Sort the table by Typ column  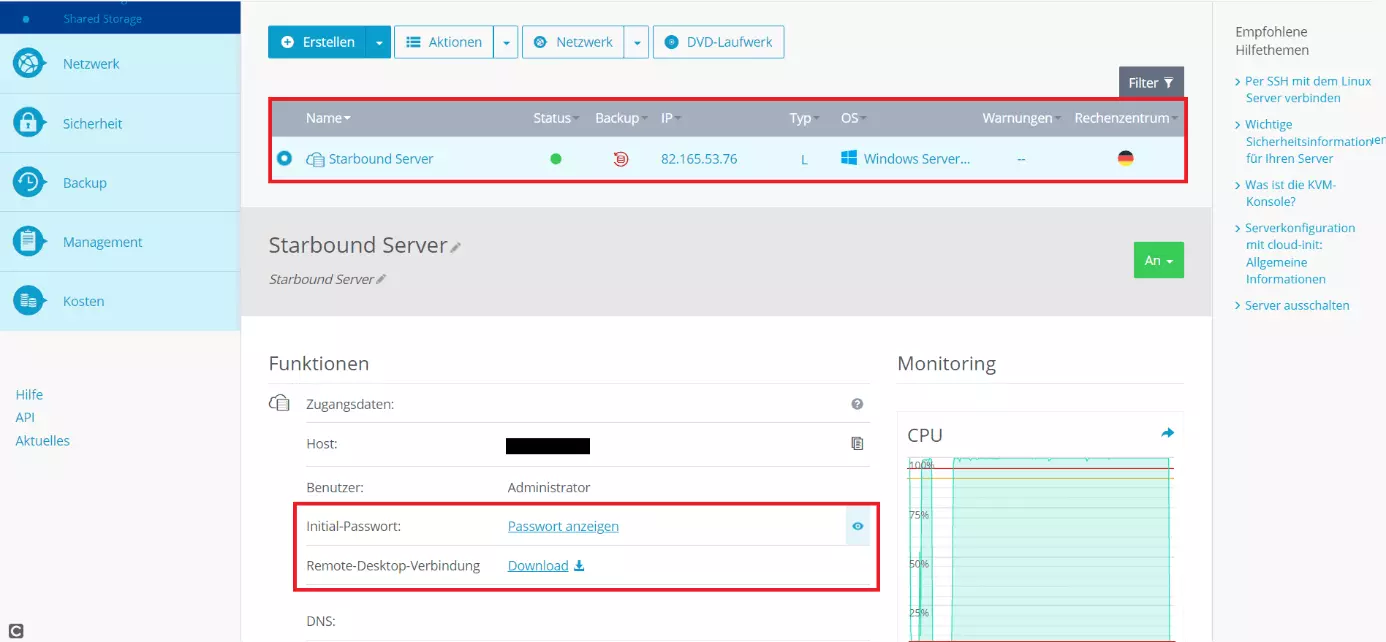point(804,118)
